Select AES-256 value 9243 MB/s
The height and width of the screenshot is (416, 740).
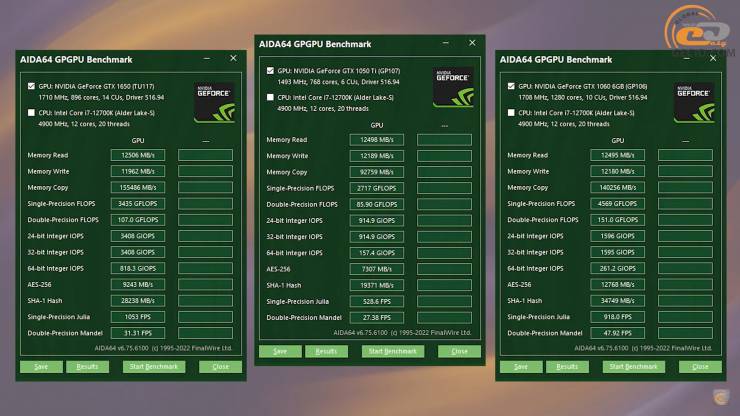point(138,285)
